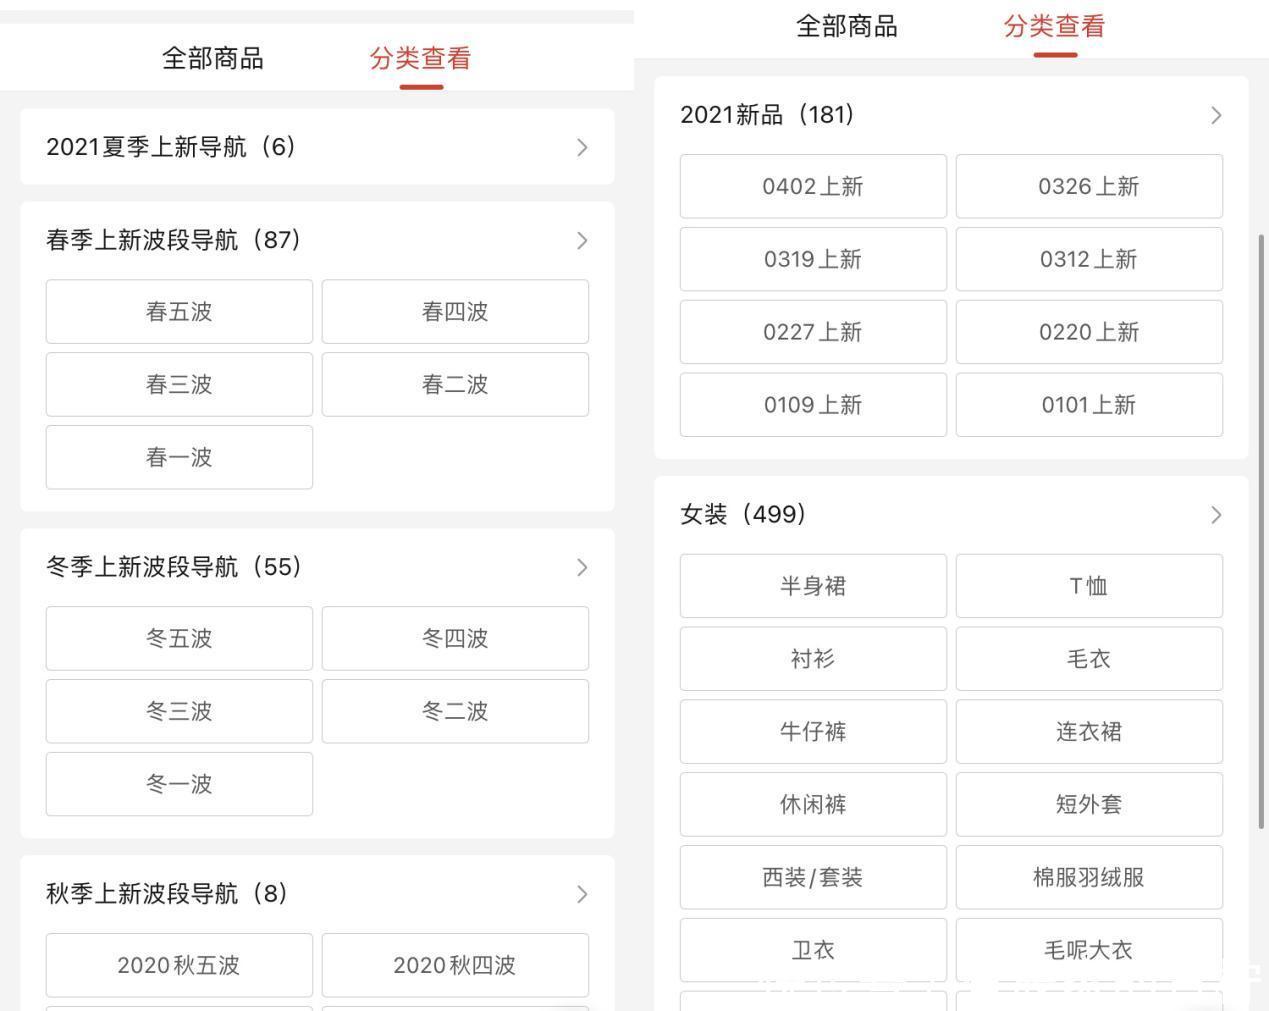Open the 女装 category arrow
Screen dimensions: 1269x1011
pos(1216,514)
